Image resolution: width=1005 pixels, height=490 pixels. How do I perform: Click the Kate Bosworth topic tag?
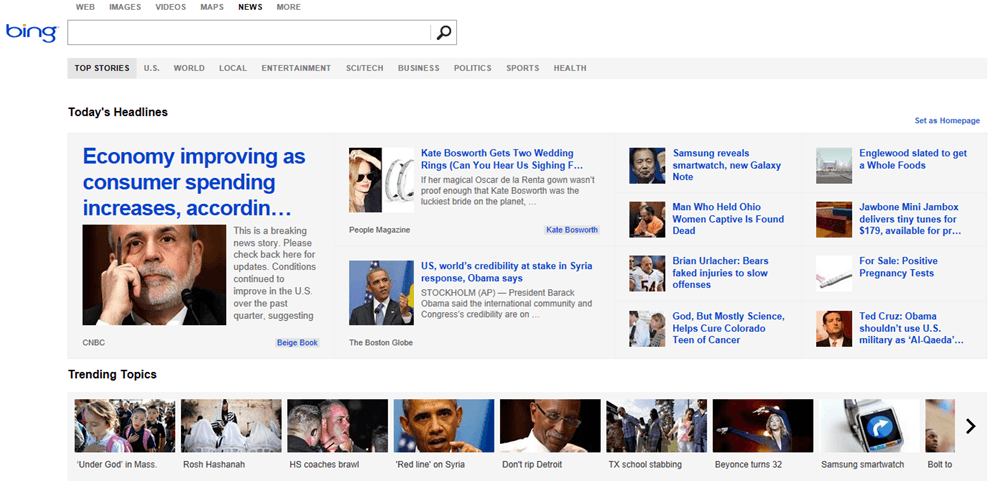(x=572, y=230)
